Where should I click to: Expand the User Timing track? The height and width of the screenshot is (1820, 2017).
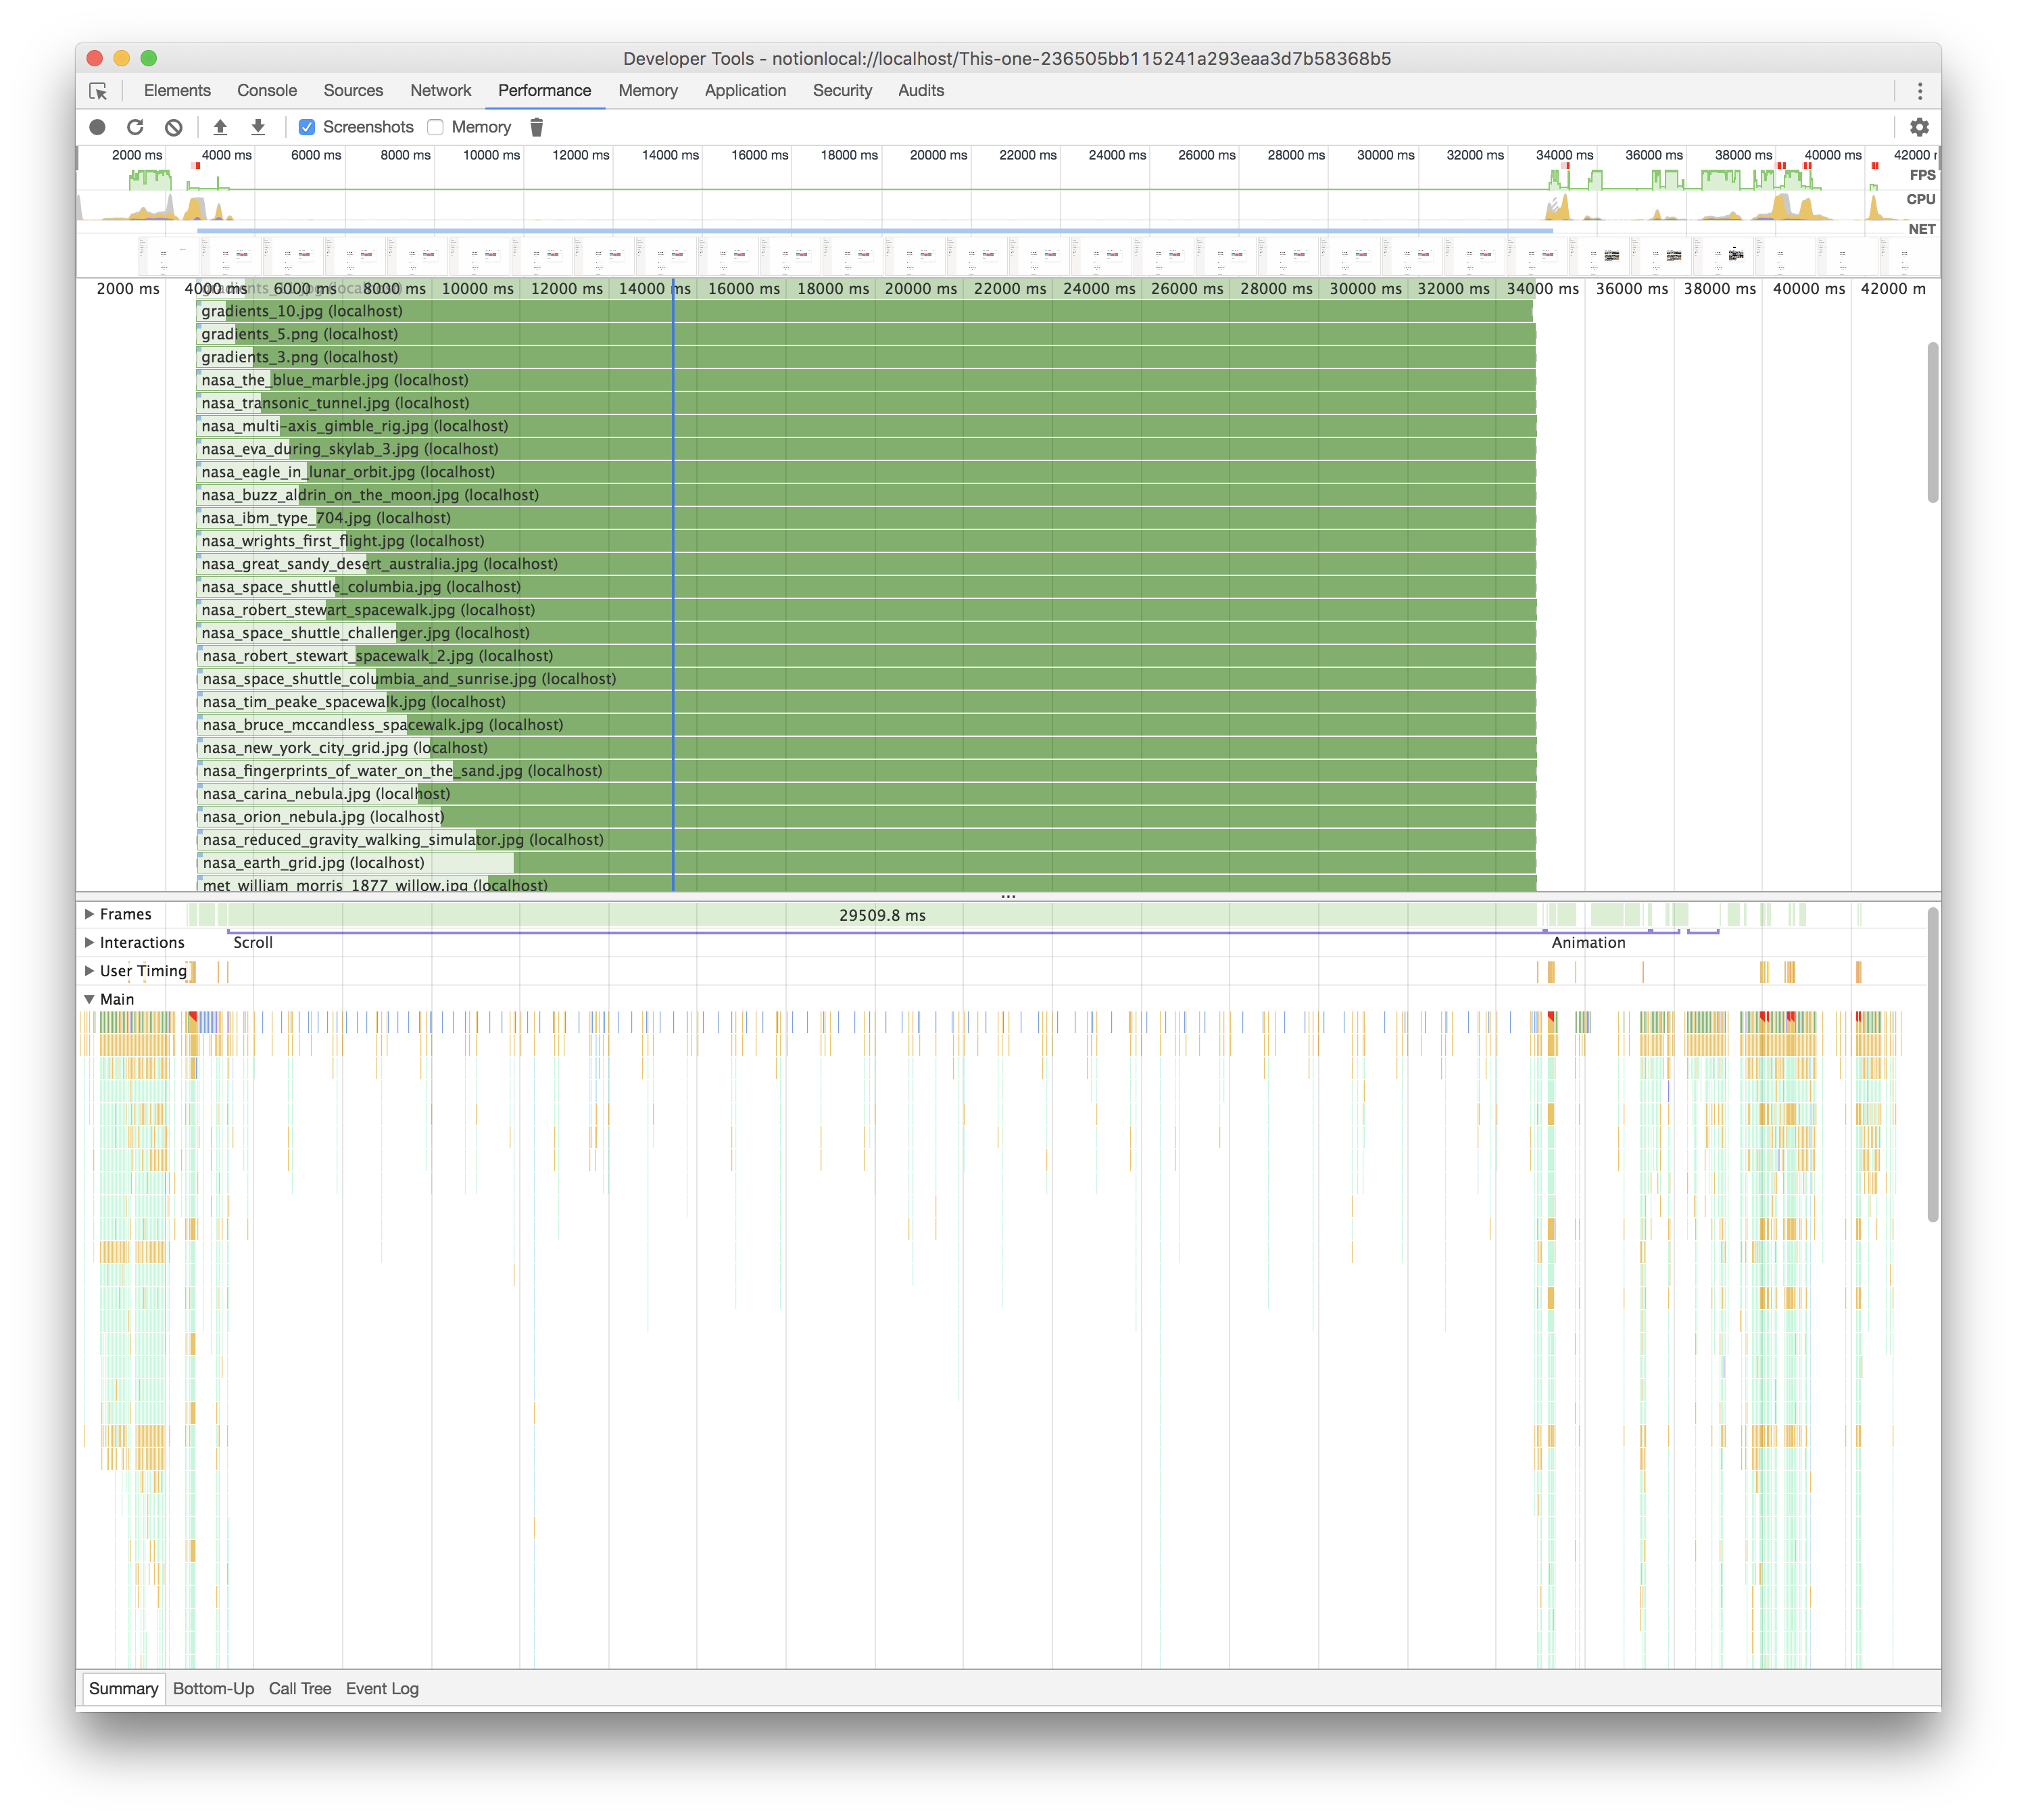click(x=90, y=970)
